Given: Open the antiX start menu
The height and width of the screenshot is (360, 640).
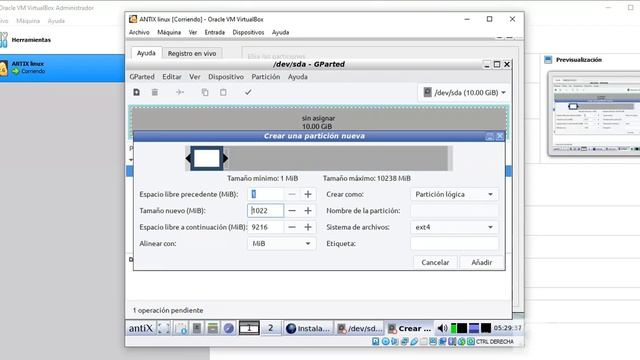Looking at the screenshot, I should (x=140, y=328).
